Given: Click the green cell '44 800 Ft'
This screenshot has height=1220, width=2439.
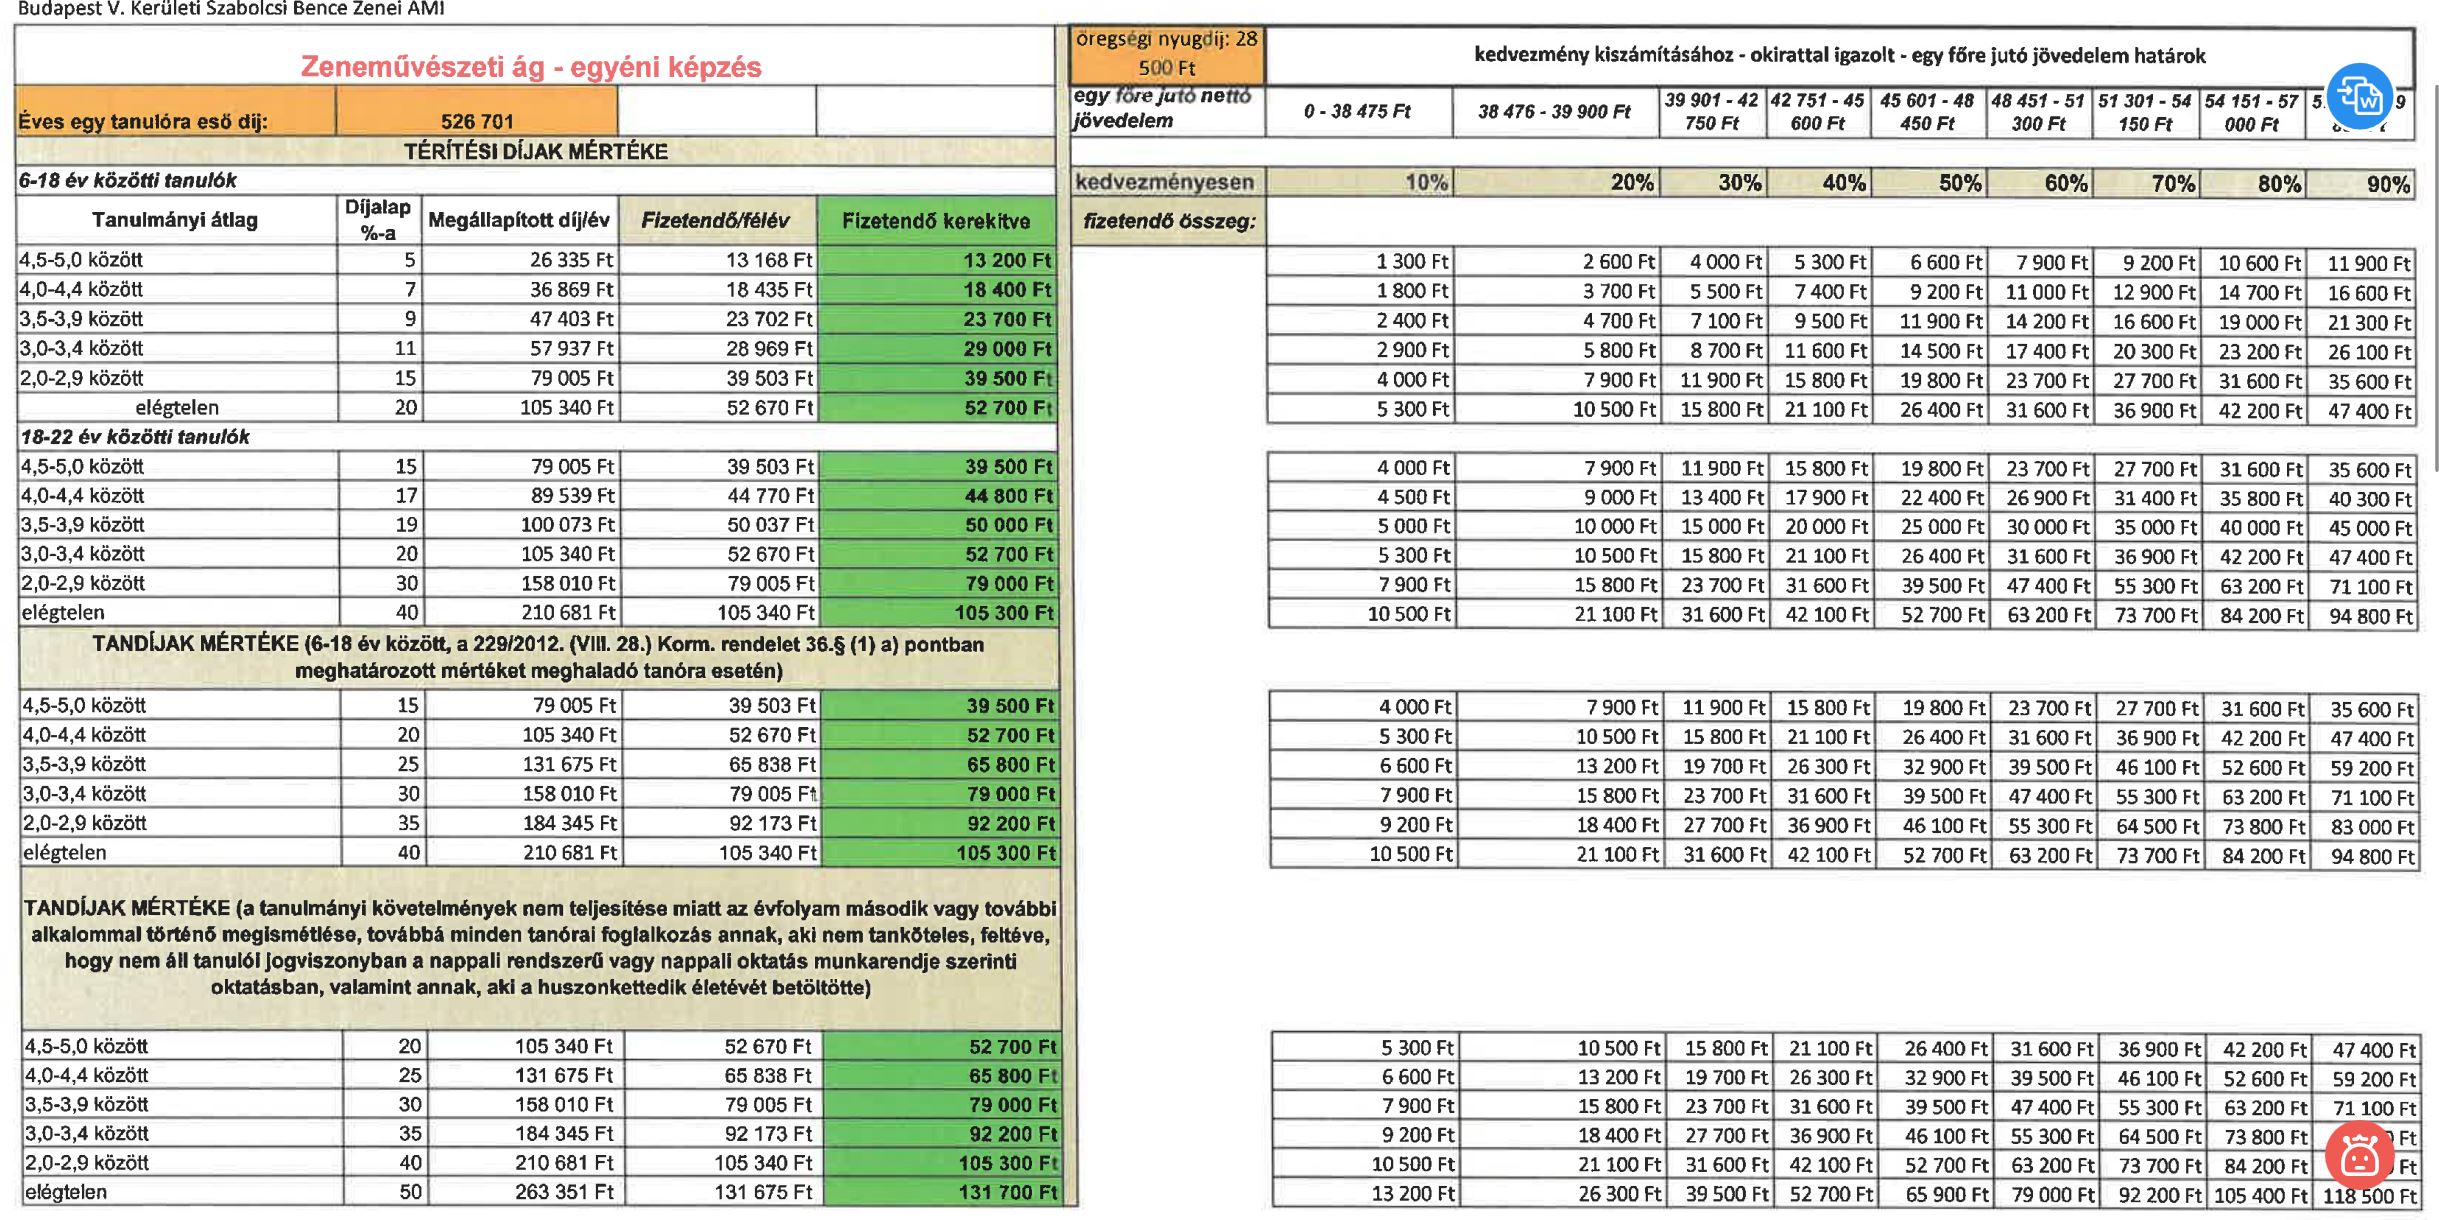Looking at the screenshot, I should click(x=939, y=496).
